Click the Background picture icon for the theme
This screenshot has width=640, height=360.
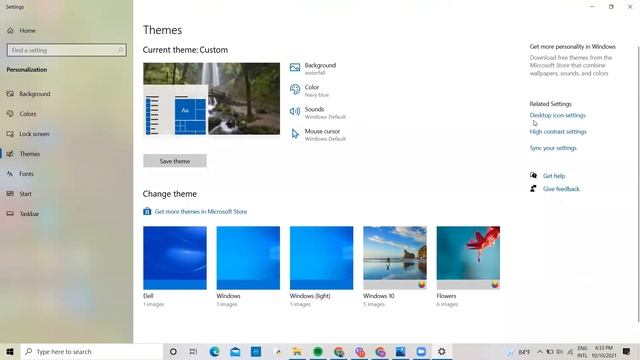point(295,67)
